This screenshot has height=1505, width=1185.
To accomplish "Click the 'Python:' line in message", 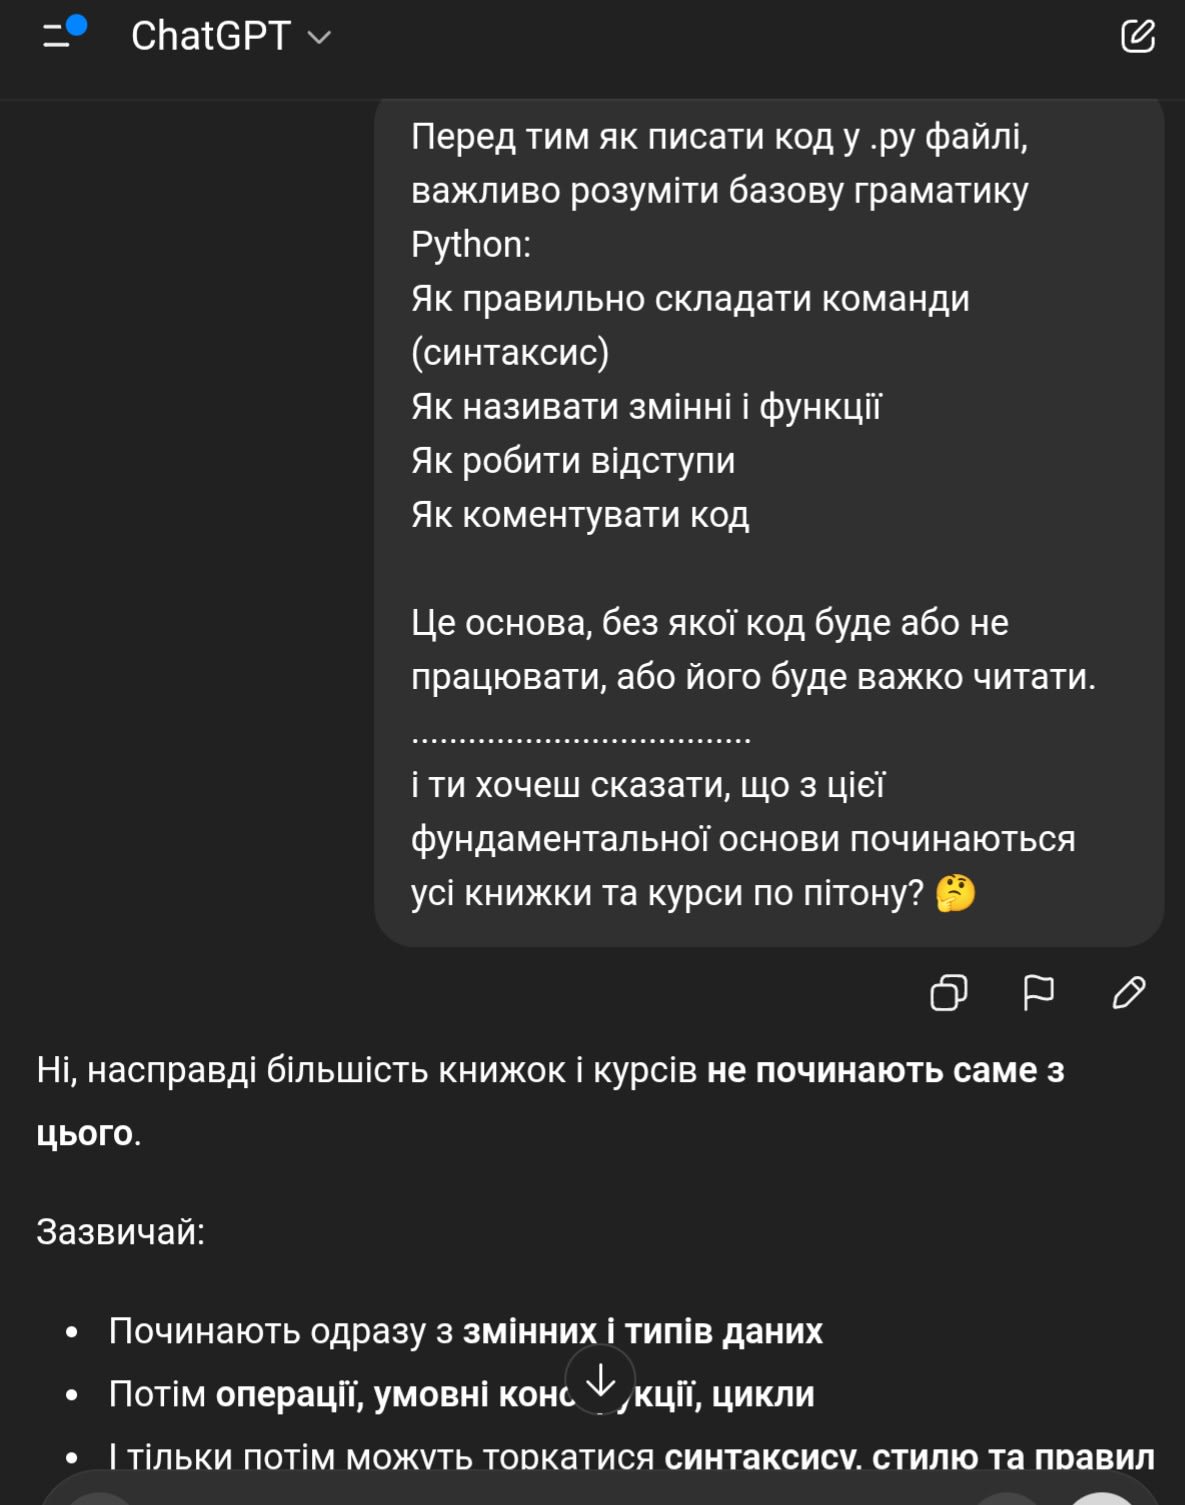I will 471,245.
